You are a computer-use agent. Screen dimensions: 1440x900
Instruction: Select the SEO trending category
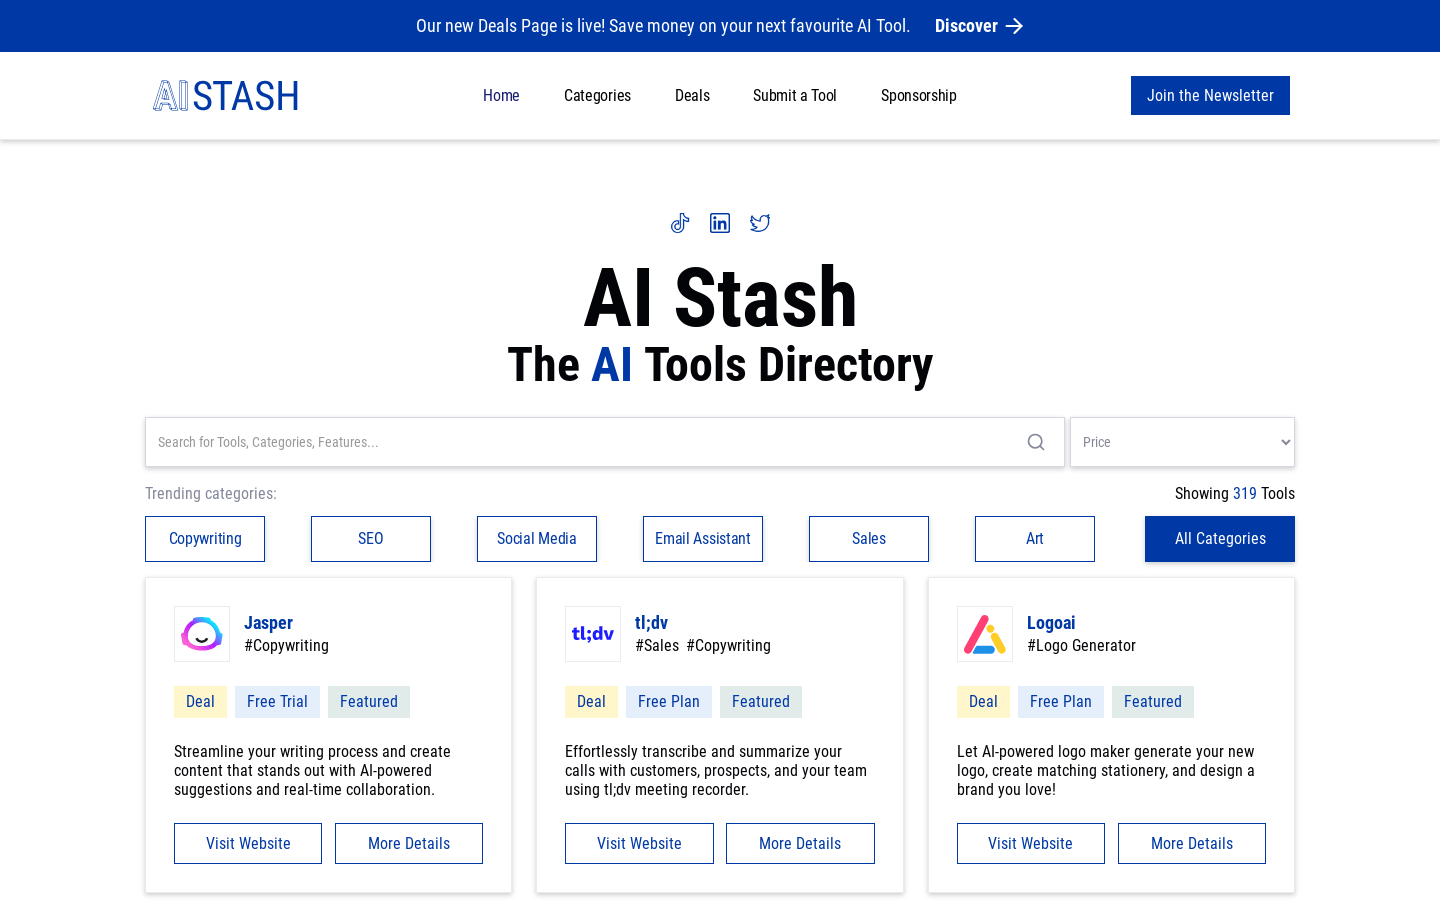click(x=371, y=539)
